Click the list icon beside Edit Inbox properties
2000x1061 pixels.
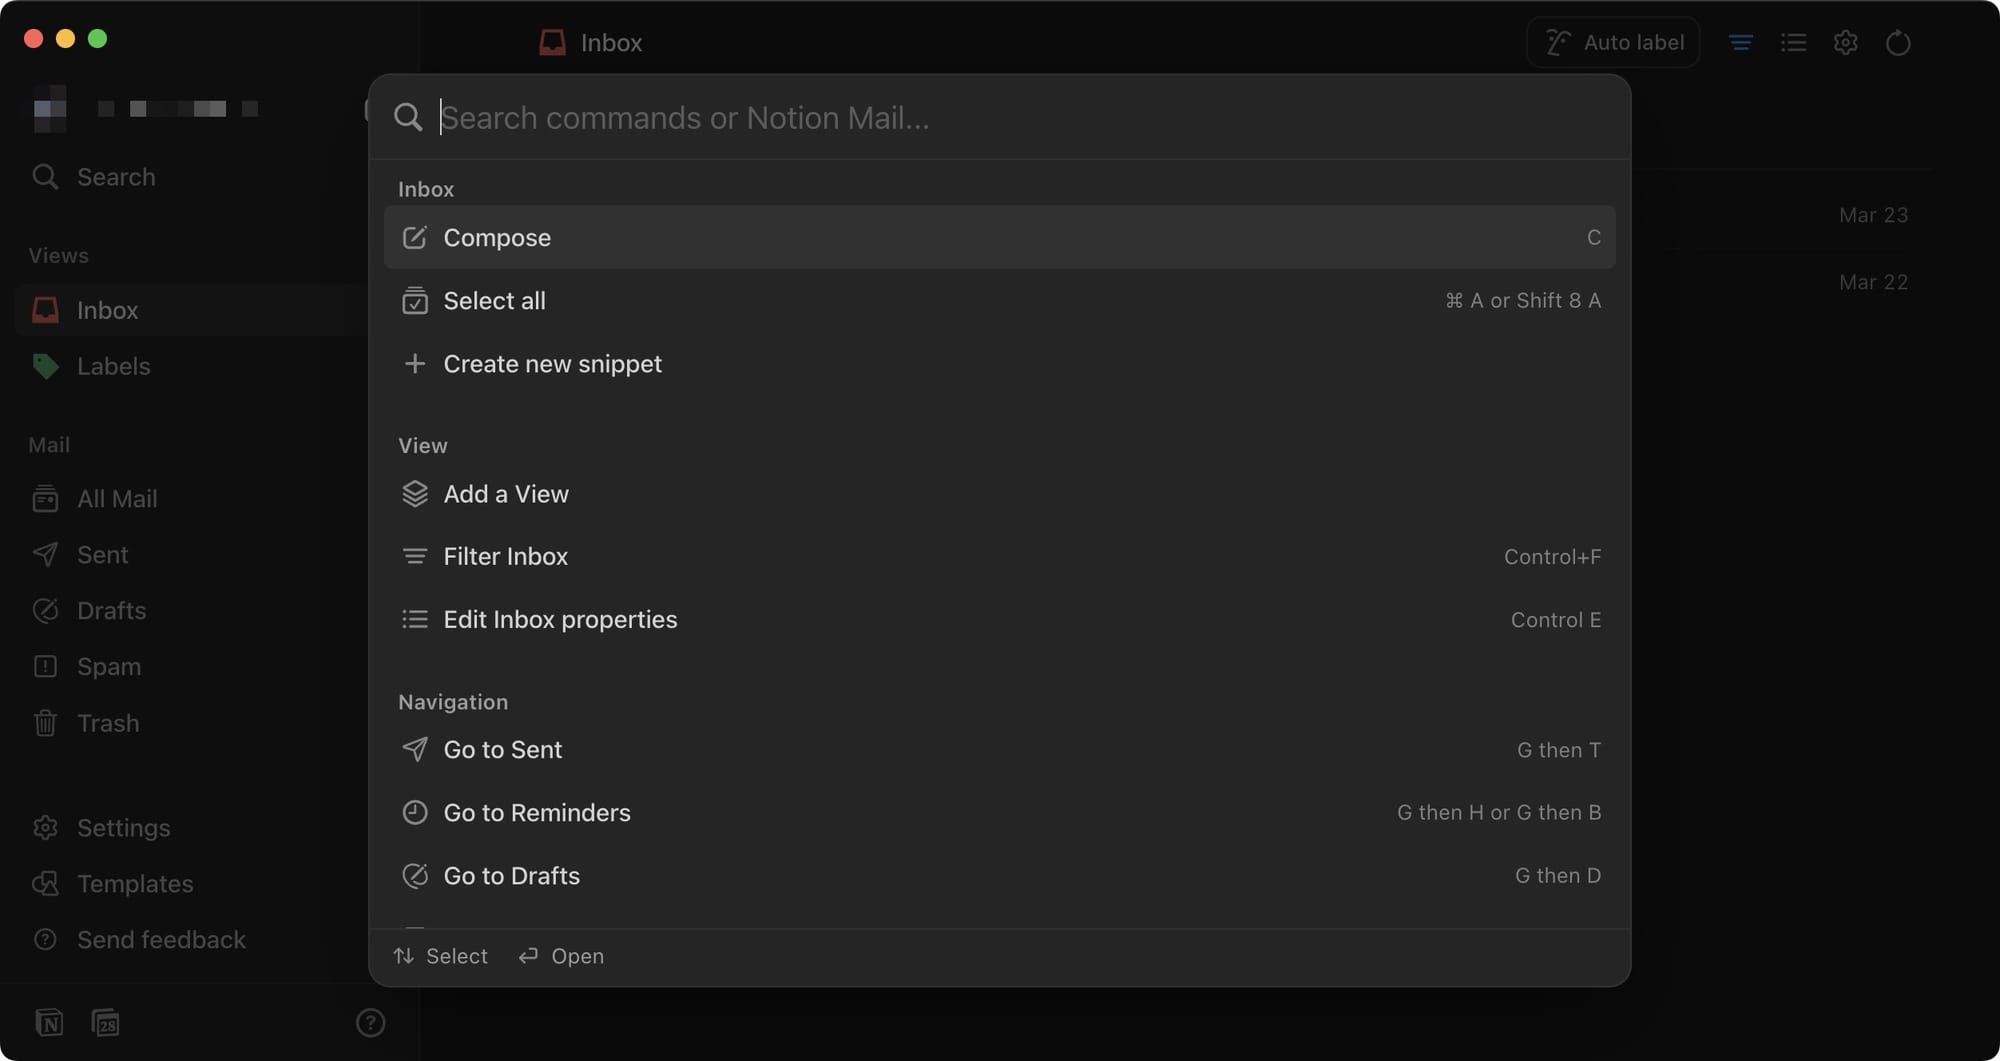[414, 619]
